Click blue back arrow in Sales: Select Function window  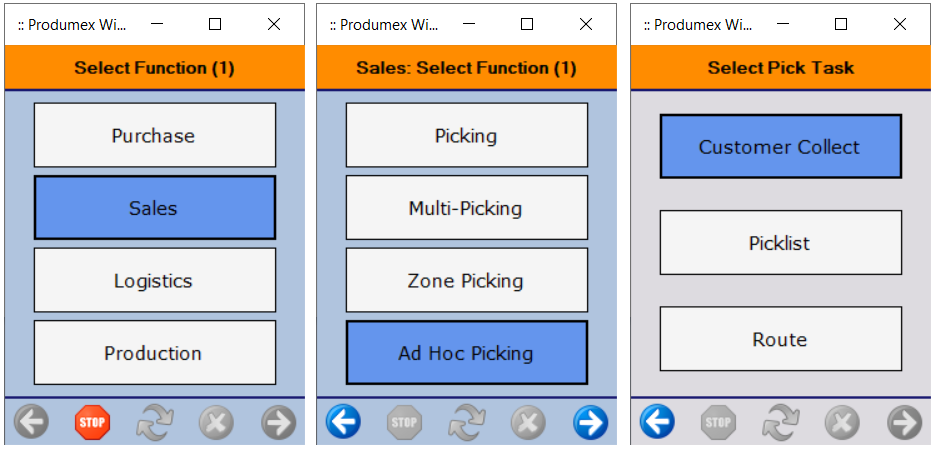[343, 423]
